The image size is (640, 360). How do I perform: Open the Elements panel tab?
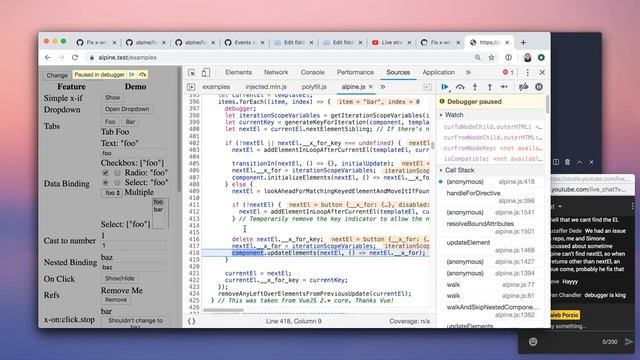click(x=238, y=72)
